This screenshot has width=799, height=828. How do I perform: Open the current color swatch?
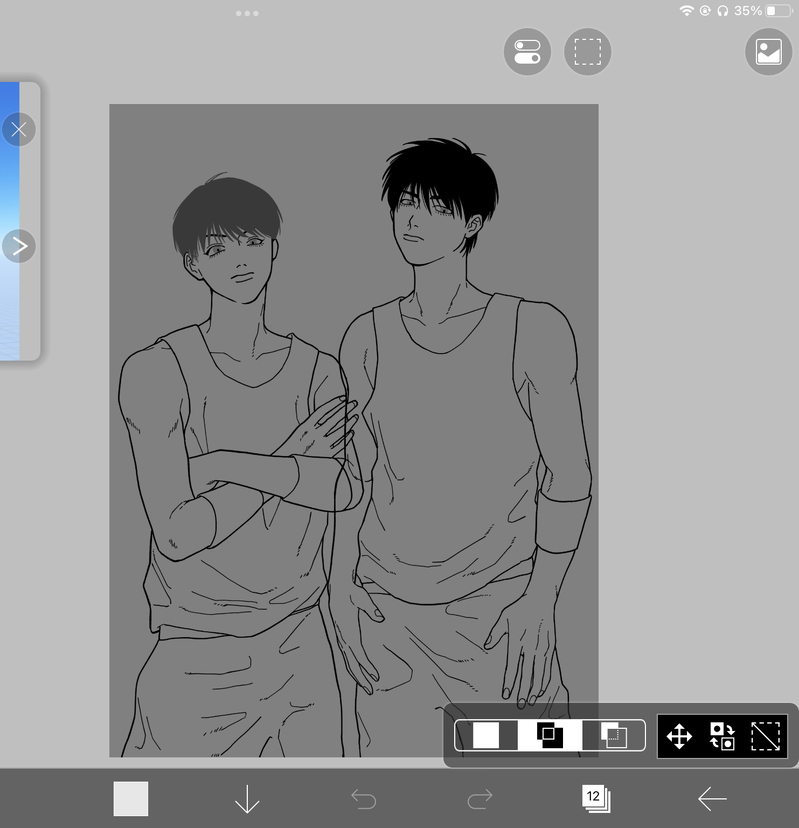click(131, 799)
